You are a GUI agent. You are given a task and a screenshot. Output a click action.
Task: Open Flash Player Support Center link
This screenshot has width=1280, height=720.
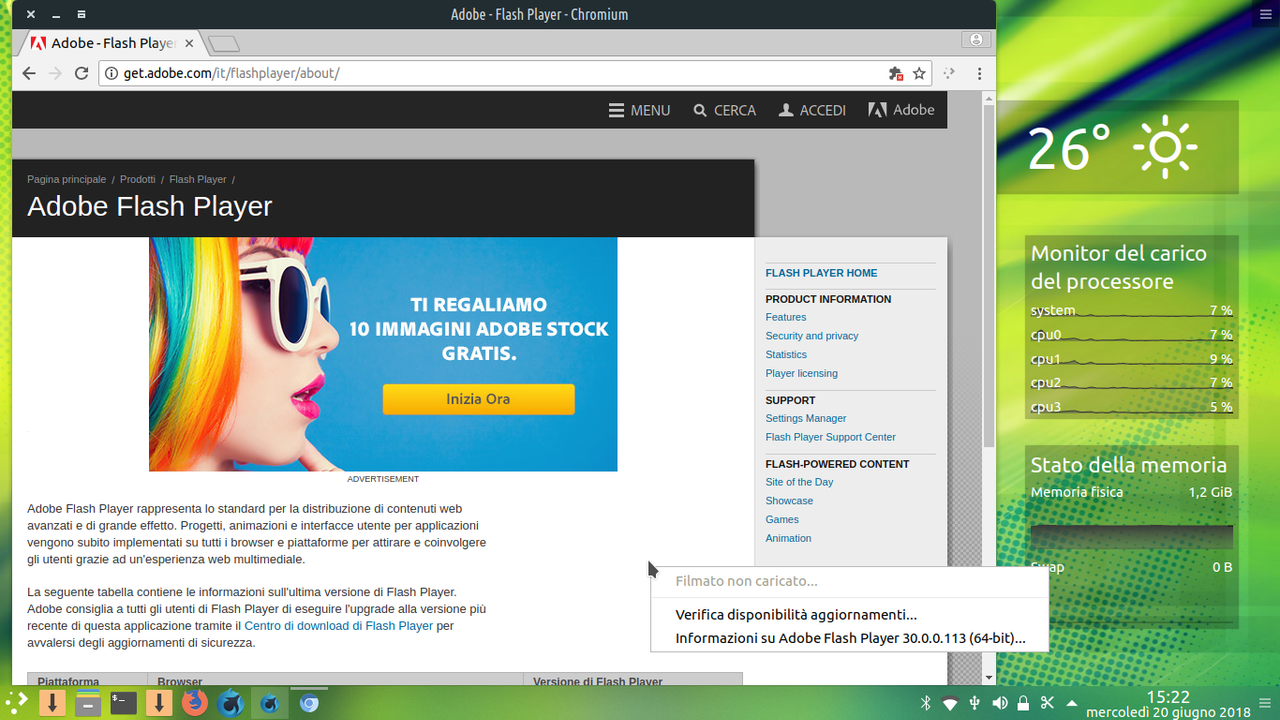tap(831, 437)
